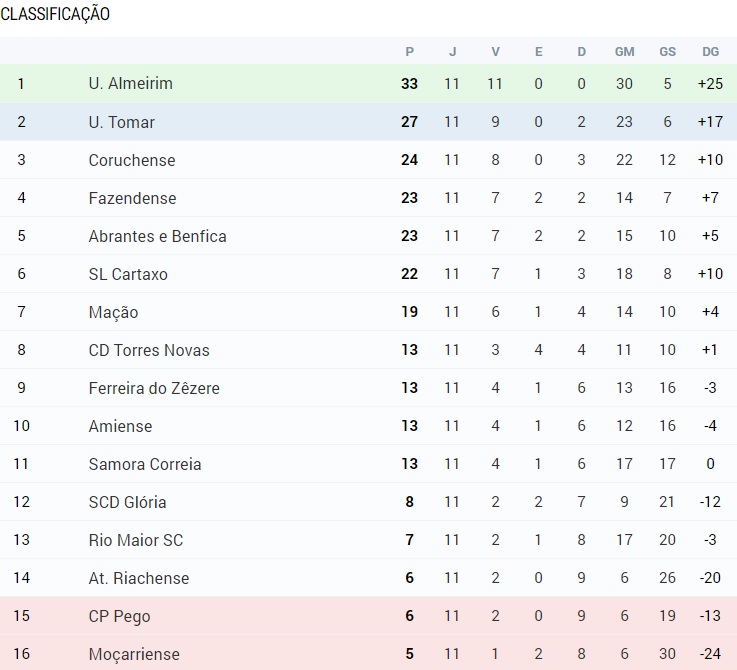Select SL Cartaxo in the standings

click(x=128, y=274)
